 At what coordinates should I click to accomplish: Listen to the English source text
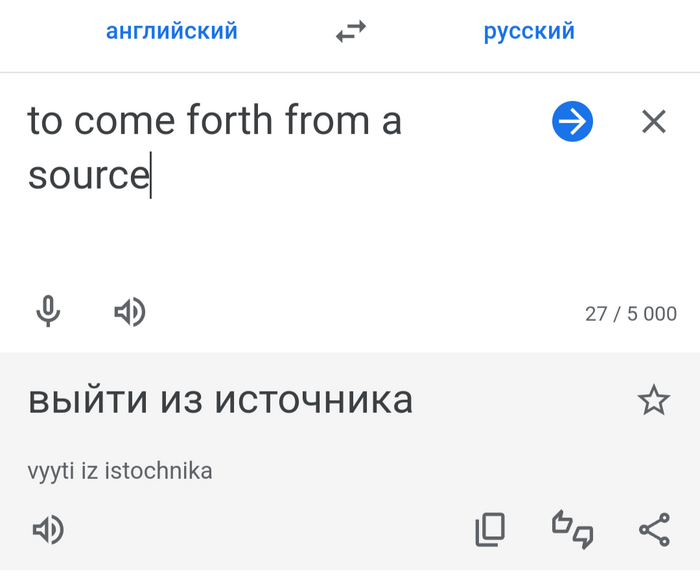pyautogui.click(x=129, y=313)
